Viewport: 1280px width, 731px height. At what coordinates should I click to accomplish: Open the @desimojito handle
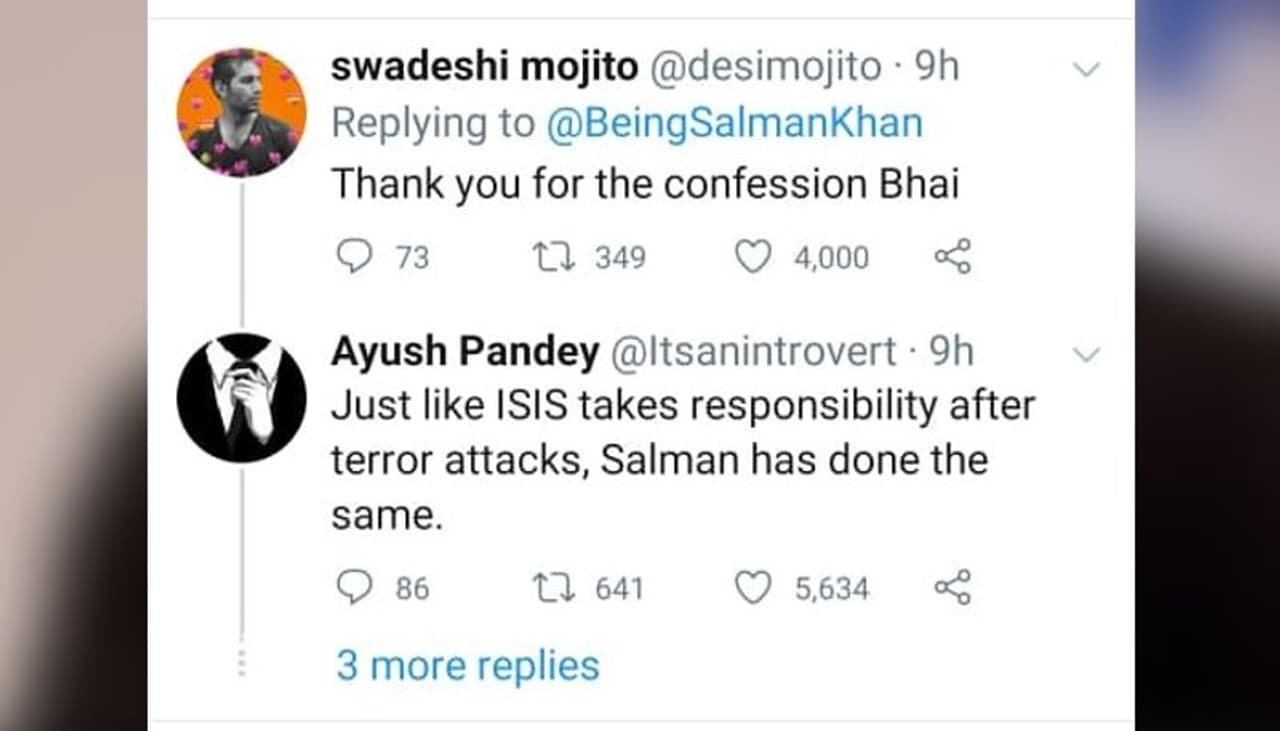766,67
